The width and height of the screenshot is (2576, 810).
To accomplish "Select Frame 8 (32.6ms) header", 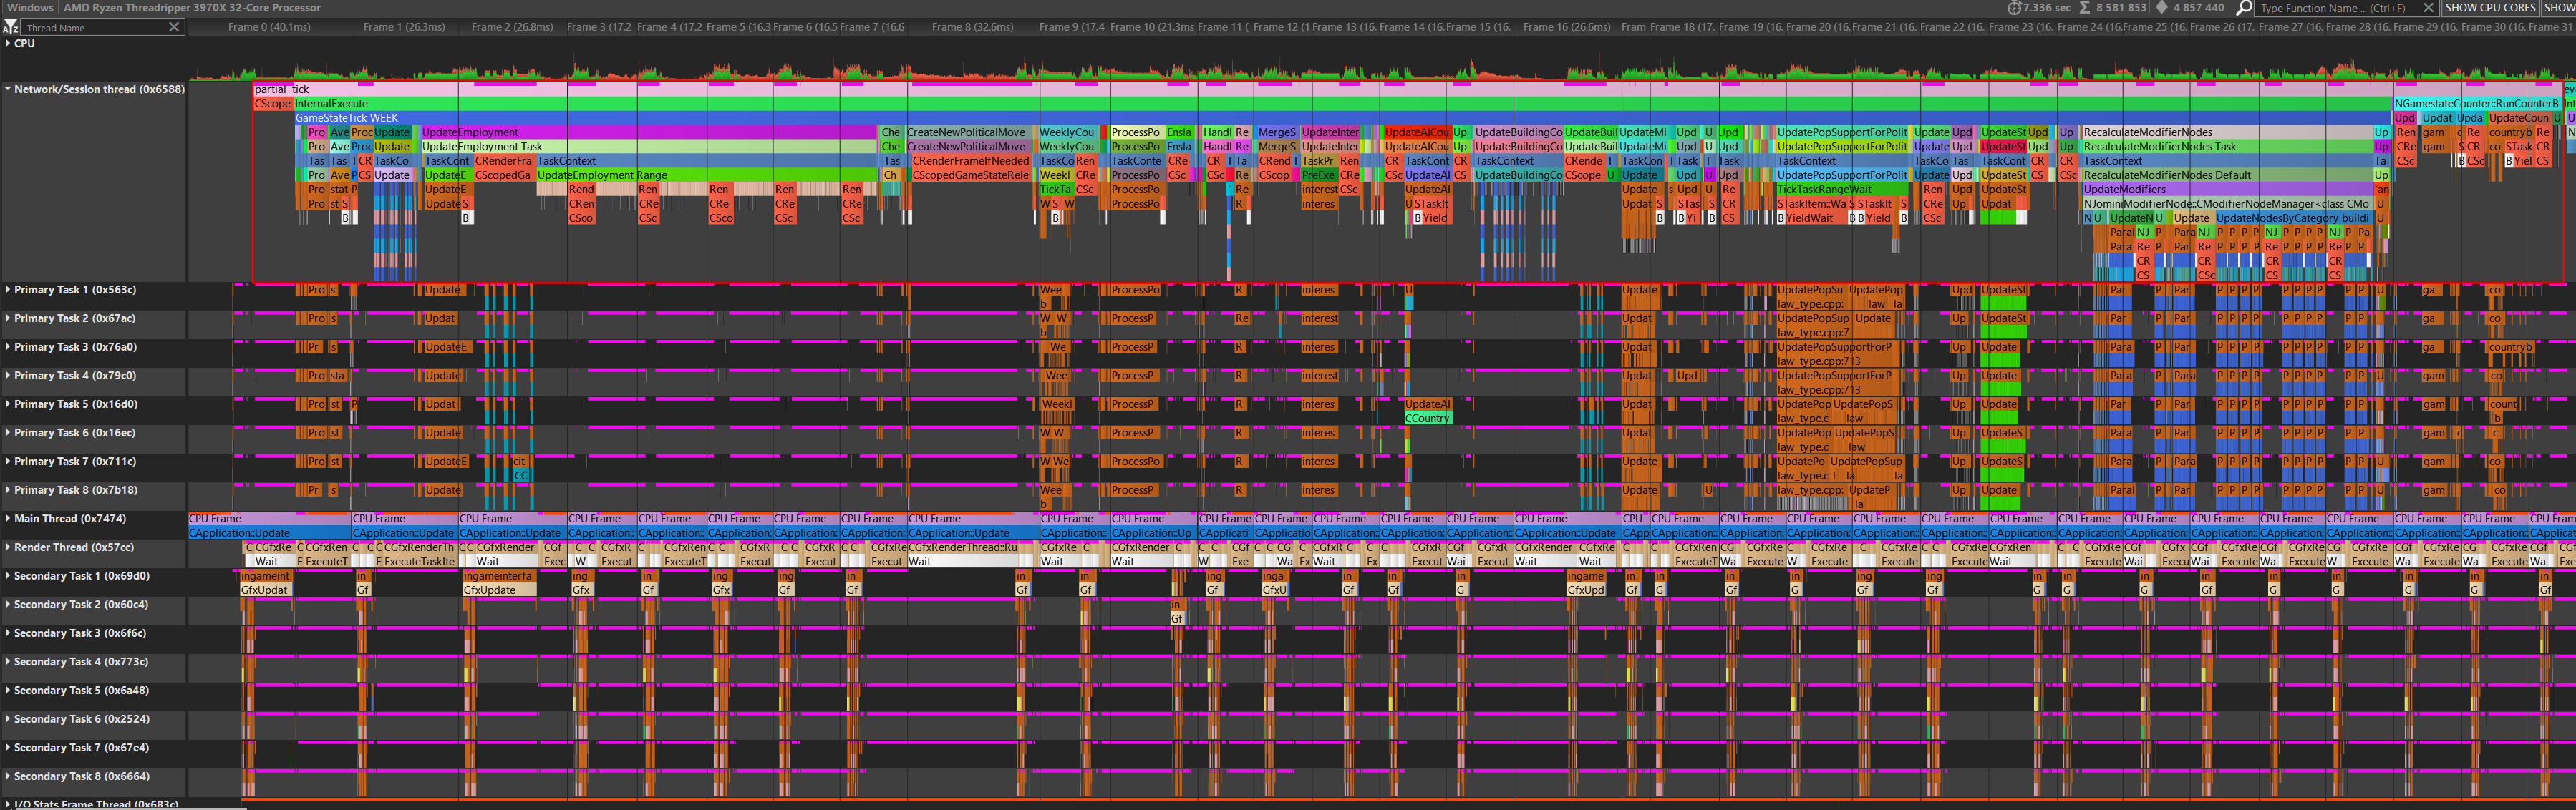I will click(x=972, y=27).
